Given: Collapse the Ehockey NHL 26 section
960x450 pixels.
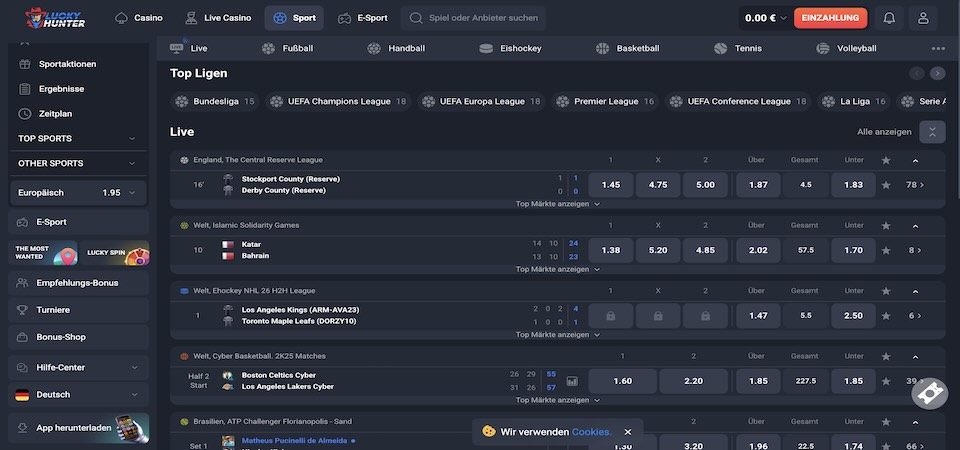Looking at the screenshot, I should pyautogui.click(x=915, y=291).
